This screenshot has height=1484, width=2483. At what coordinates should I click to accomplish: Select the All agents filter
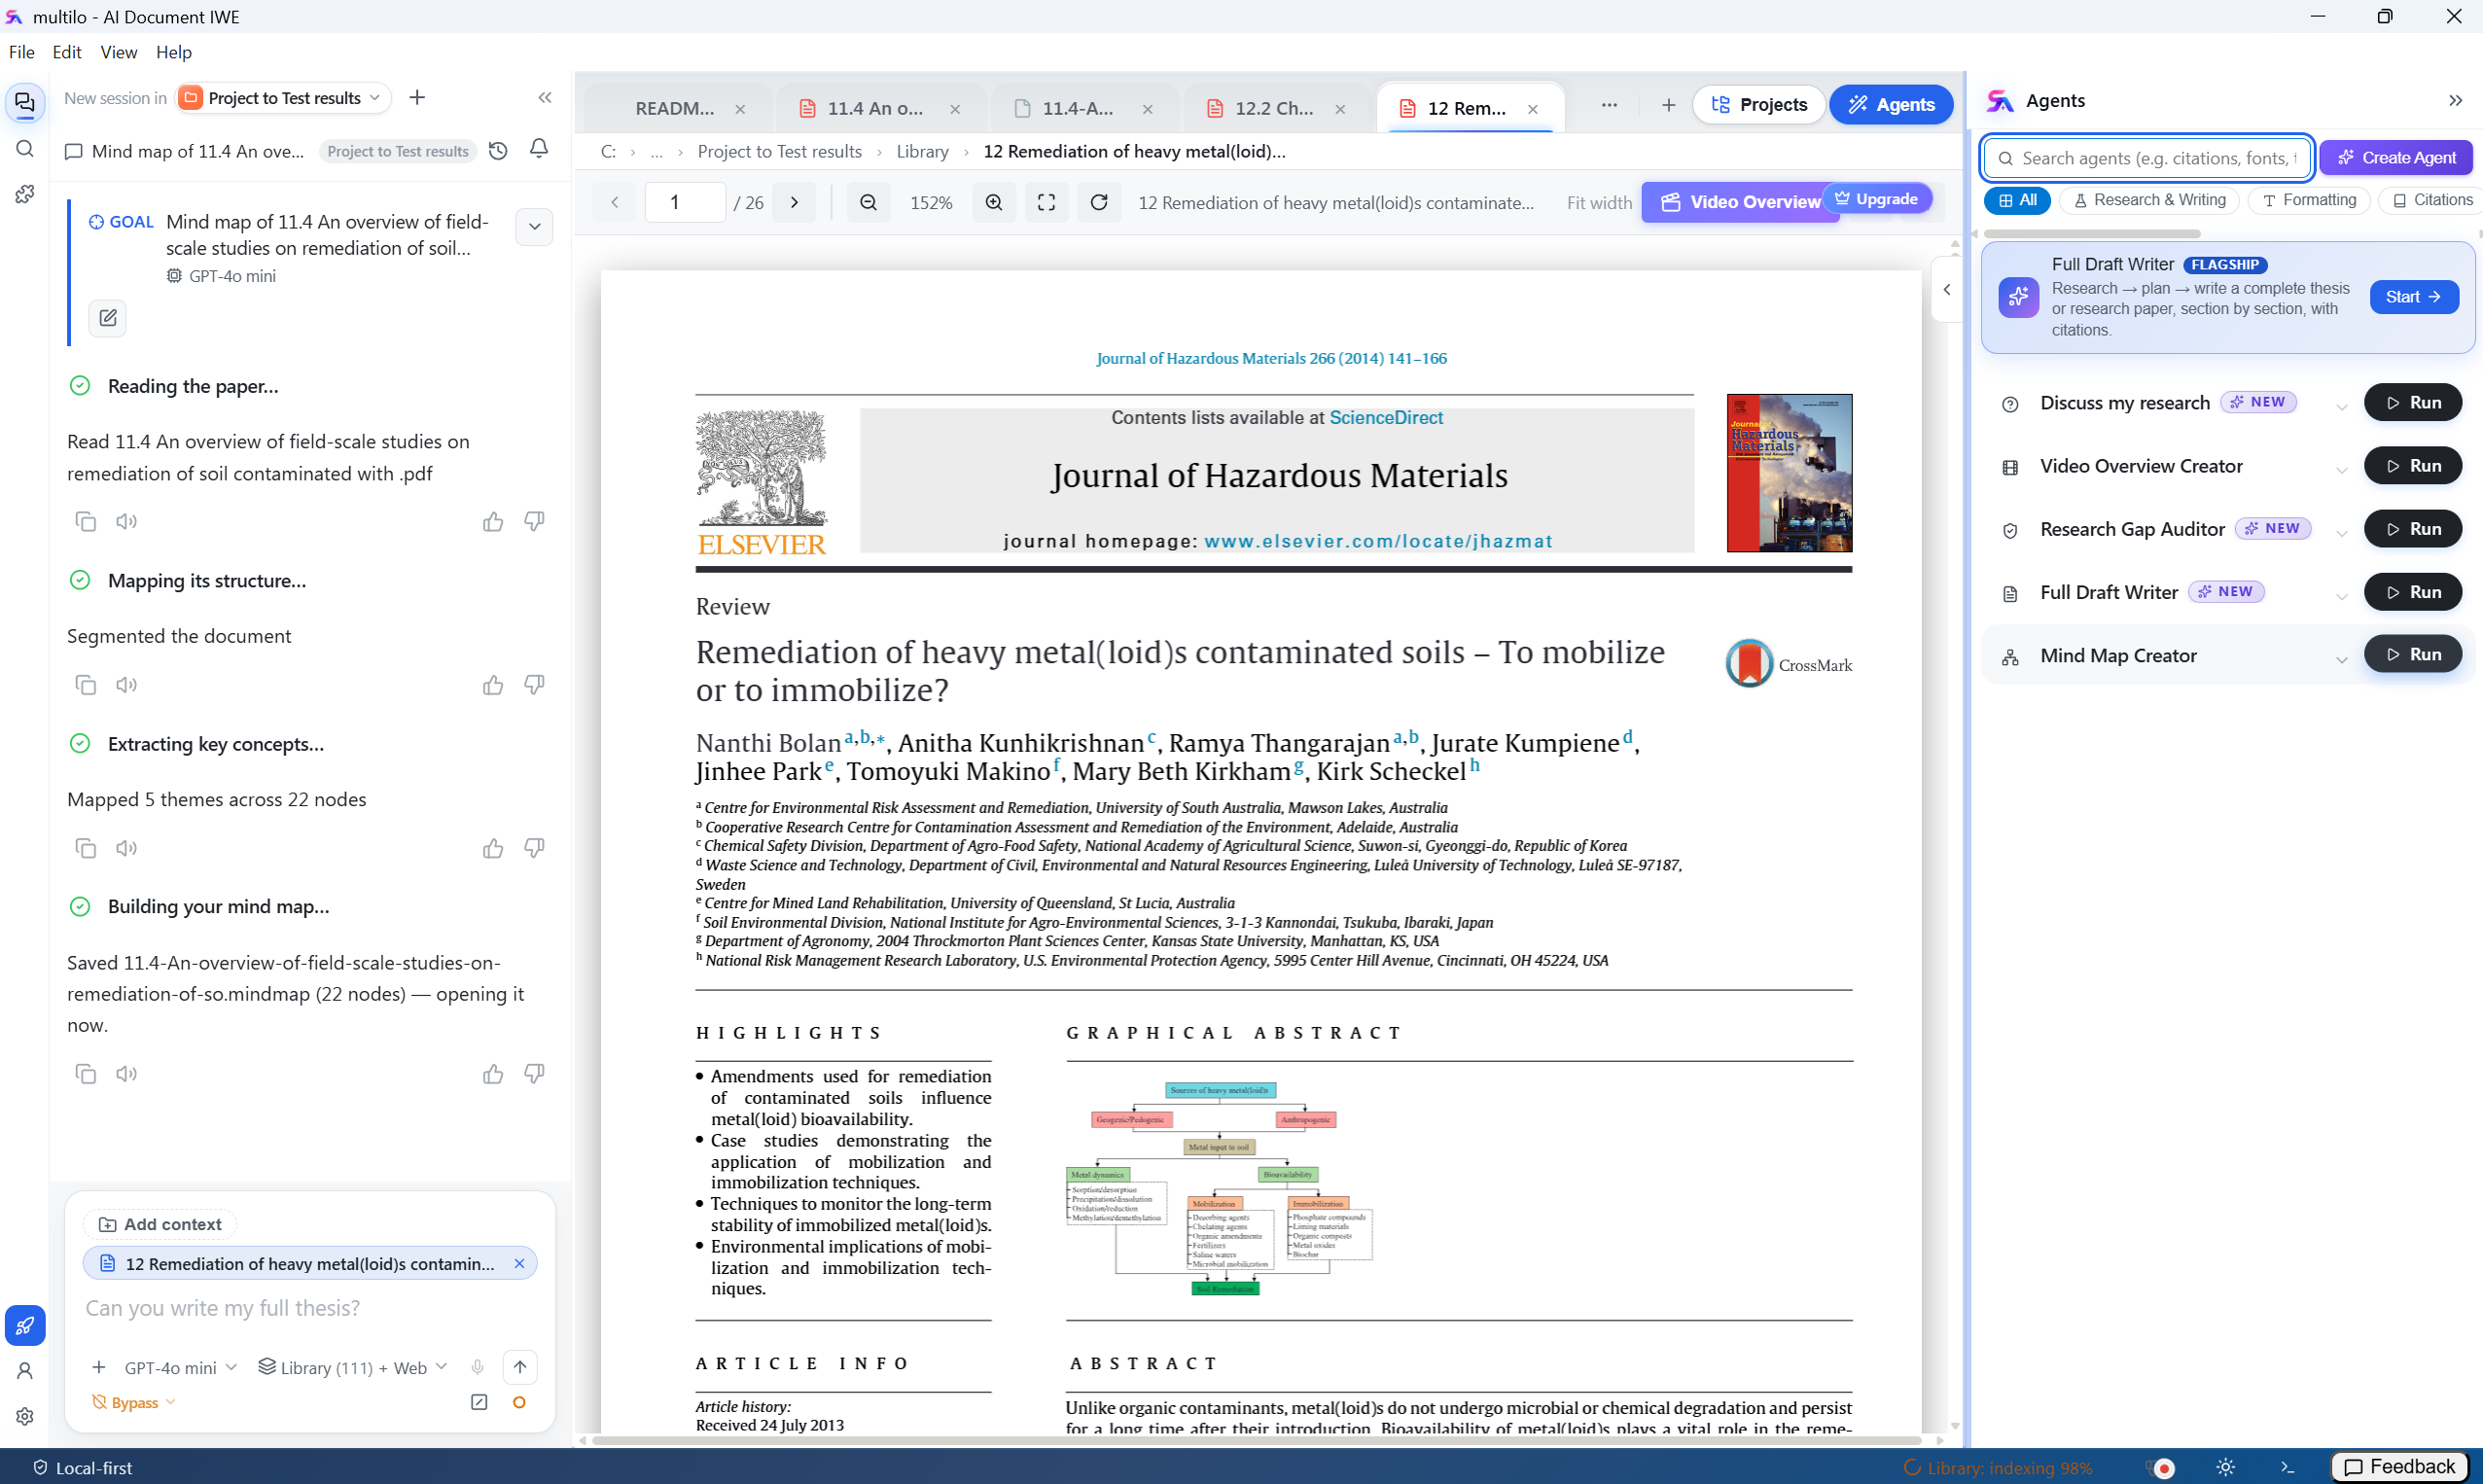(x=2018, y=200)
